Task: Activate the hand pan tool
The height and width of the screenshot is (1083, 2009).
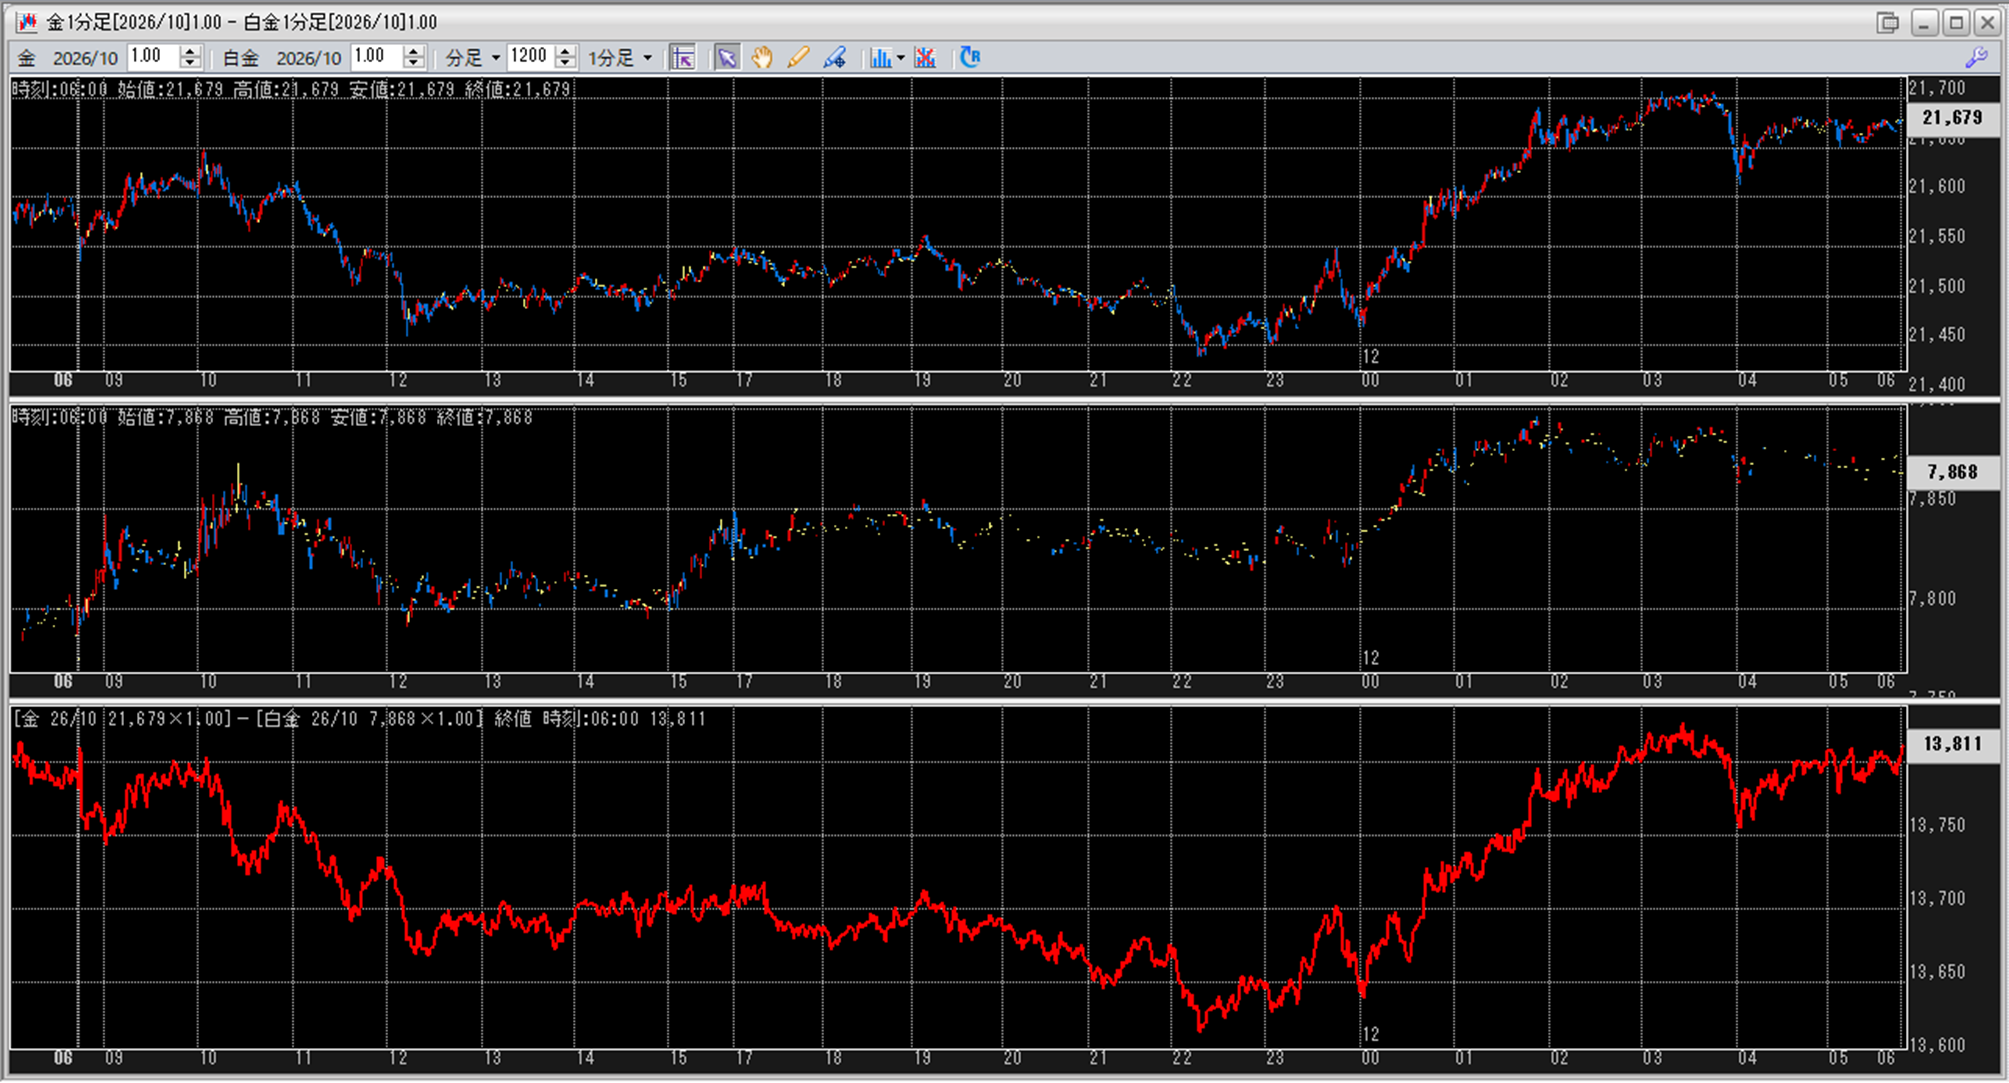Action: 762,58
